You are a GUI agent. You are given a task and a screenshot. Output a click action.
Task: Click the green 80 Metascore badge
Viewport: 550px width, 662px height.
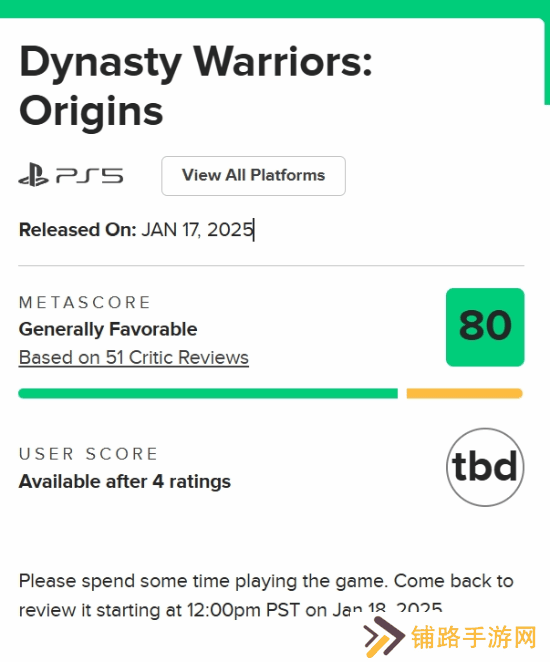(485, 327)
